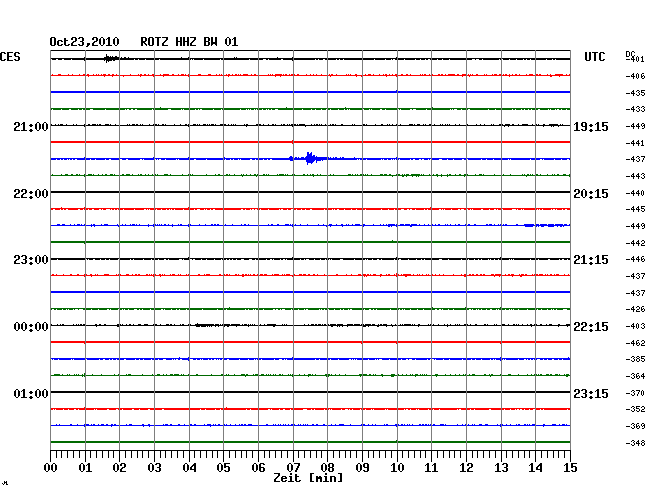The image size is (650, 494).
Task: Click the 12 minute axis tick label
Action: (466, 468)
